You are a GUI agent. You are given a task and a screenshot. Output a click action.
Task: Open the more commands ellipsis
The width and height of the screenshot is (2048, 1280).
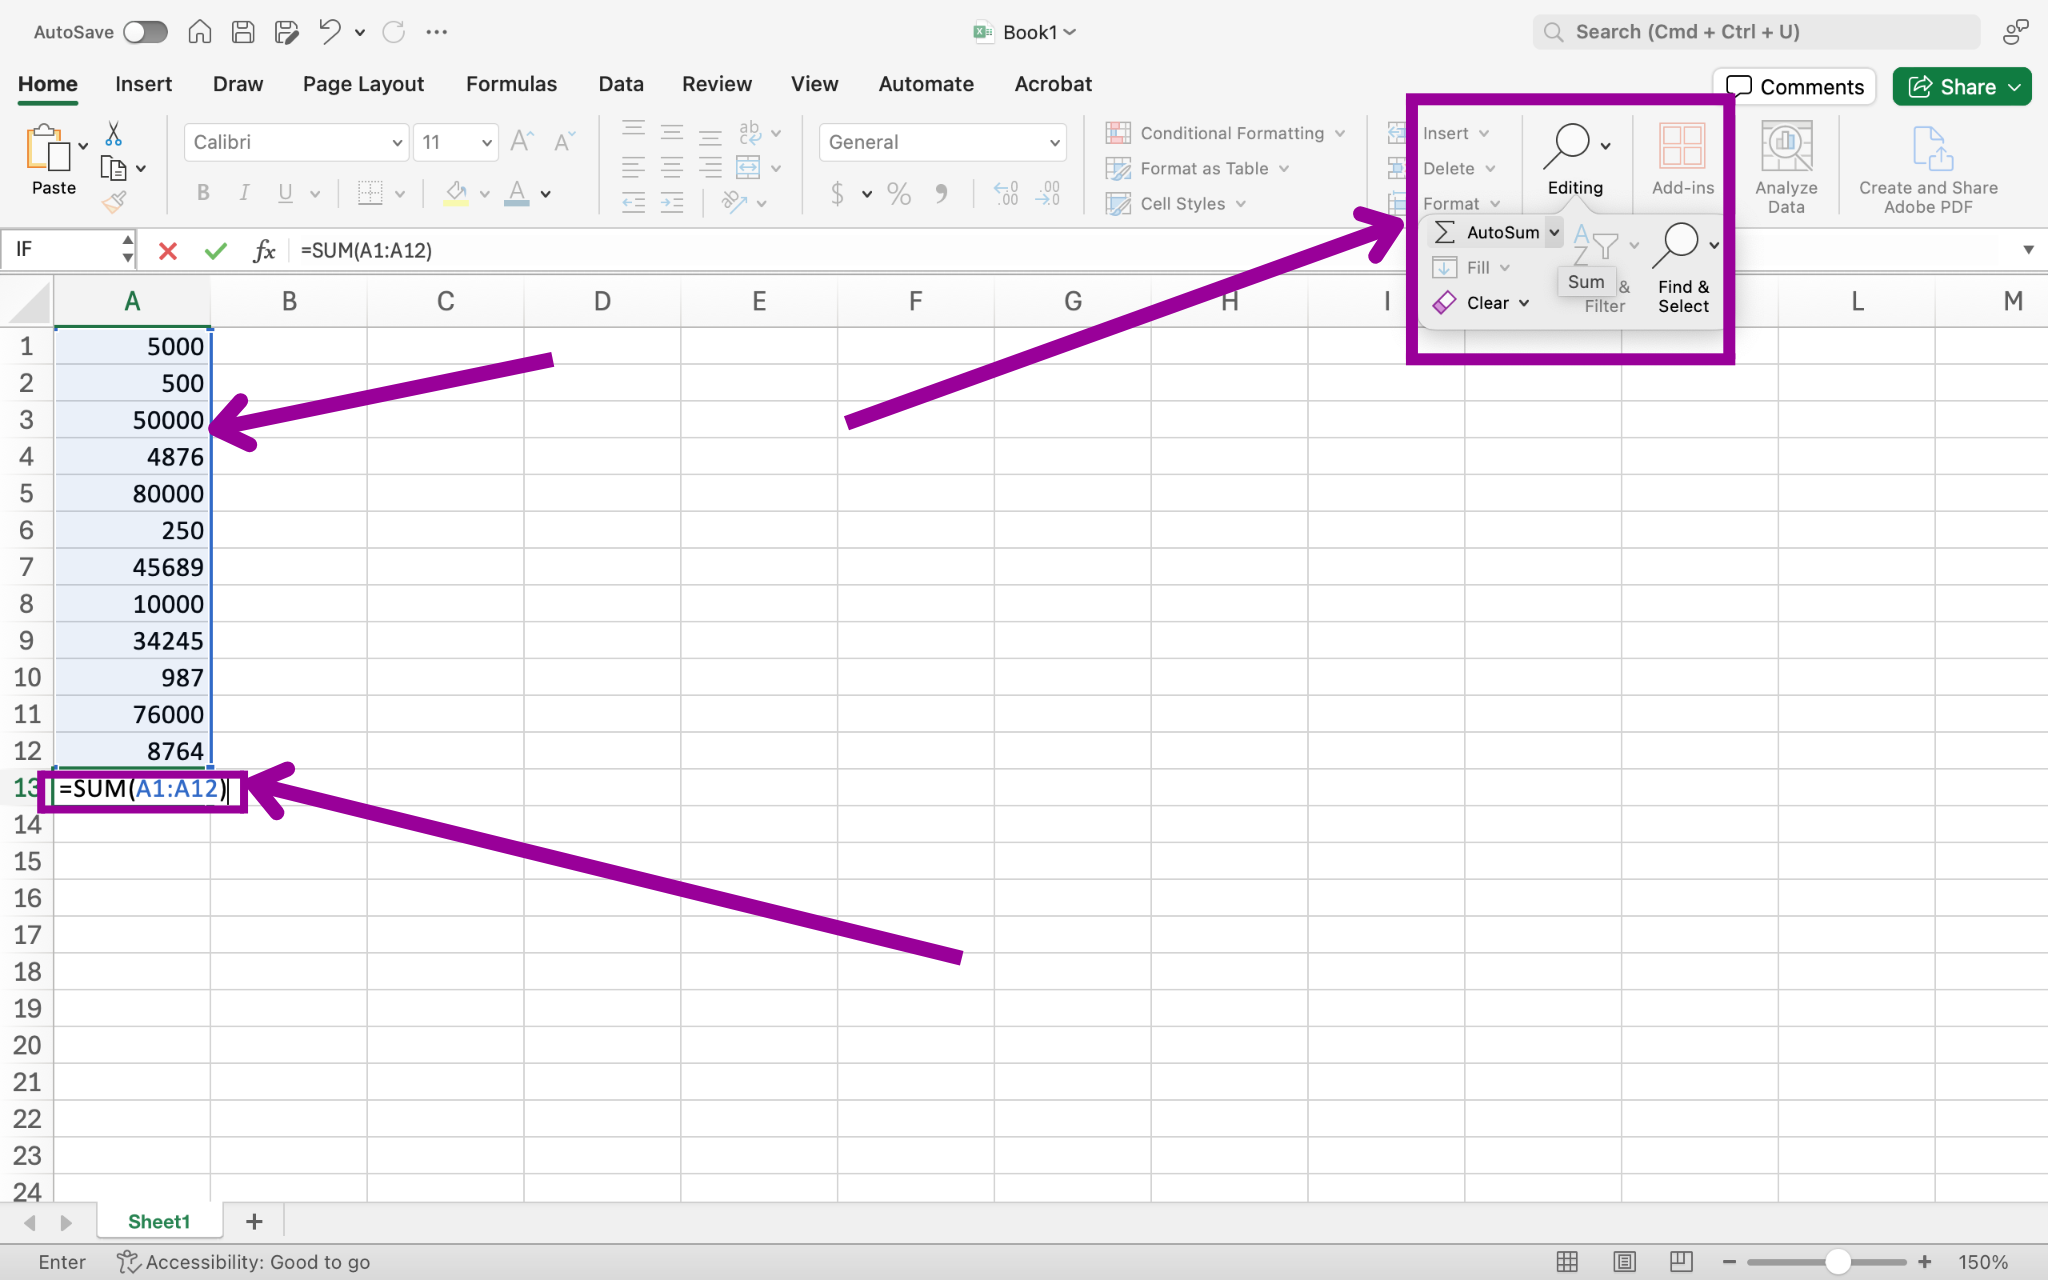(x=437, y=32)
